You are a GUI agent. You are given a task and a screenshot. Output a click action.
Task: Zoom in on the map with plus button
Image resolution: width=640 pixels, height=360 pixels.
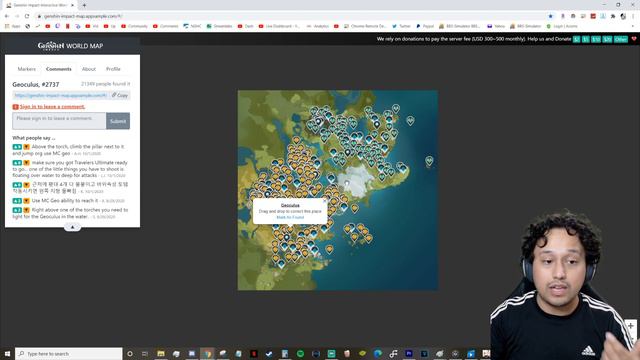pyautogui.click(x=631, y=326)
